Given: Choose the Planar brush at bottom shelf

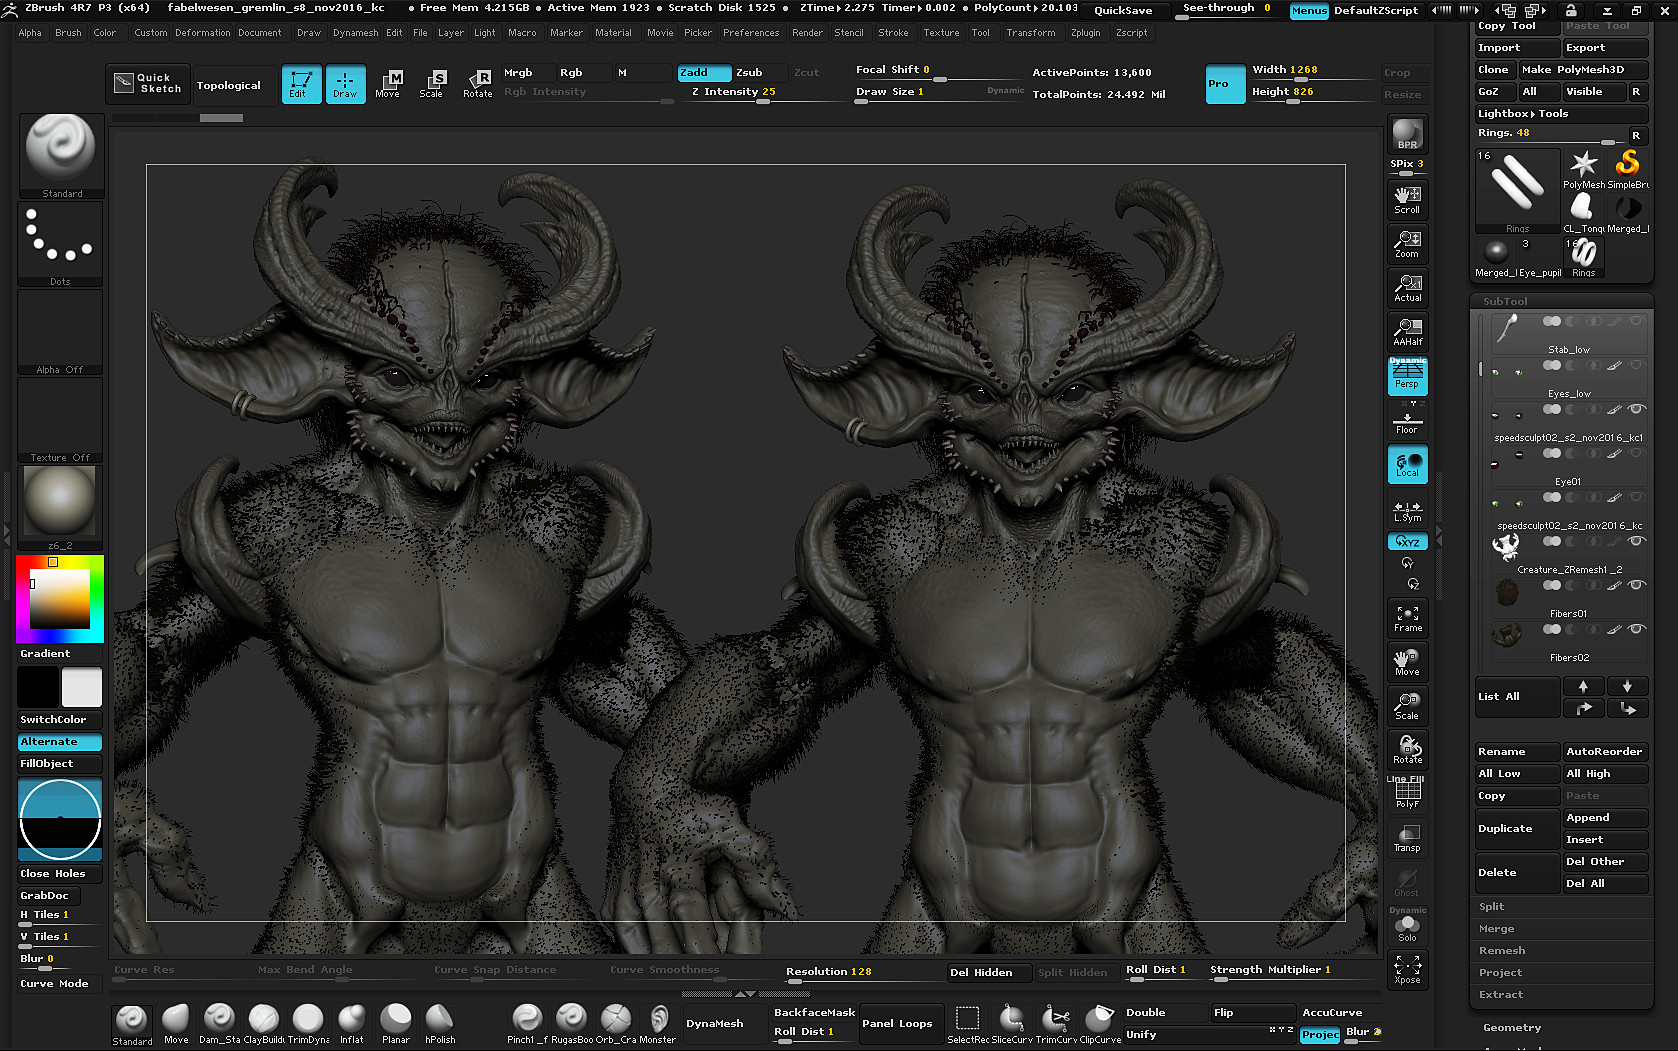Looking at the screenshot, I should 396,1024.
